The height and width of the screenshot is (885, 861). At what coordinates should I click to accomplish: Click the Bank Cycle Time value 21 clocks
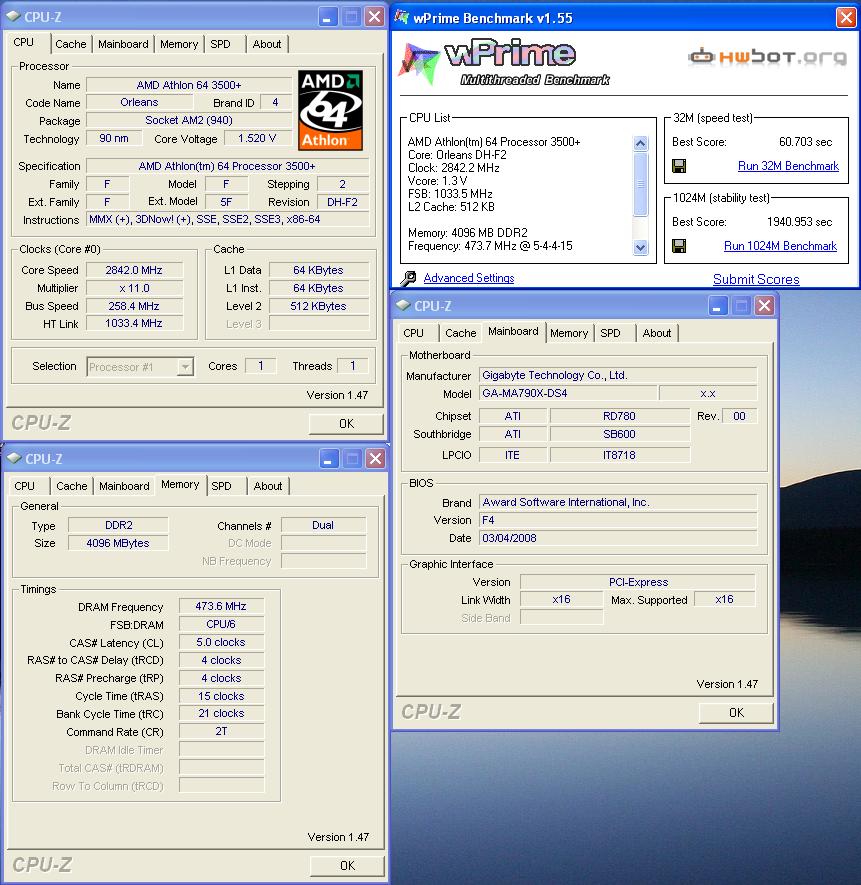[221, 713]
